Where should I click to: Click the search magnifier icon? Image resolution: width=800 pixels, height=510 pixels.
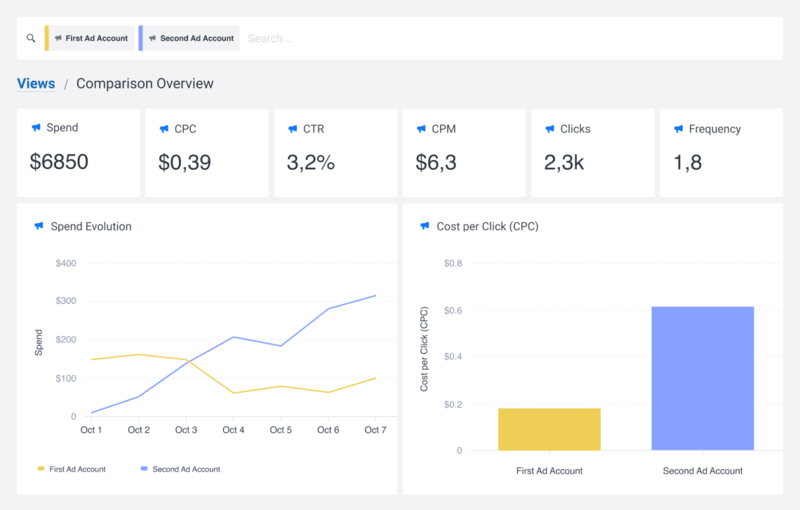[x=31, y=39]
